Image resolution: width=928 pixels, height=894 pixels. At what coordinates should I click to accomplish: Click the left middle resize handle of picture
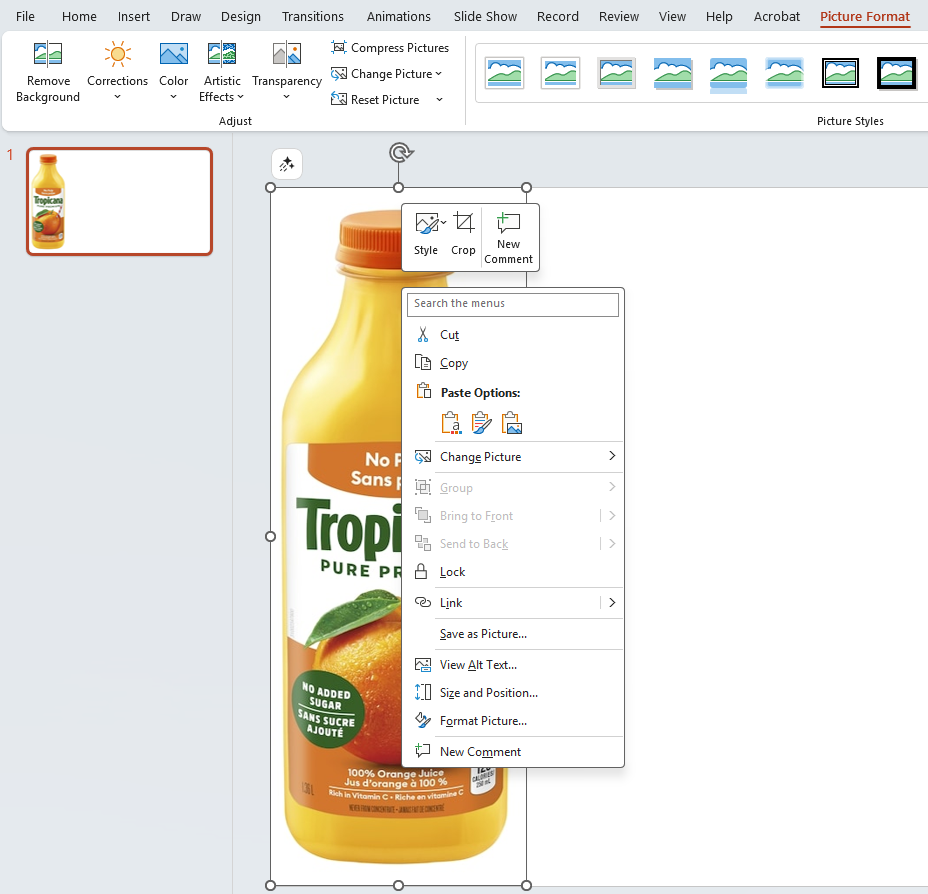270,537
